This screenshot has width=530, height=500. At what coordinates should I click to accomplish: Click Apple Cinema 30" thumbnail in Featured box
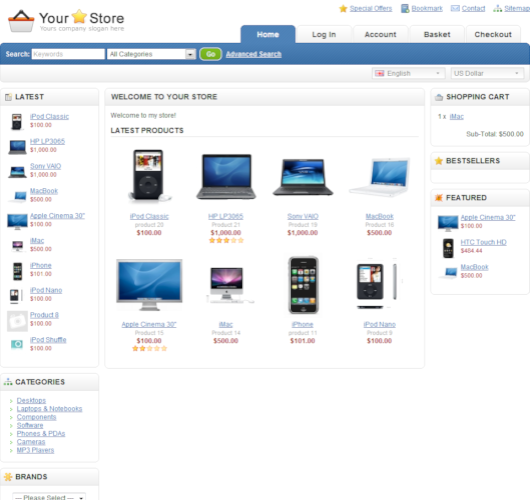(448, 223)
